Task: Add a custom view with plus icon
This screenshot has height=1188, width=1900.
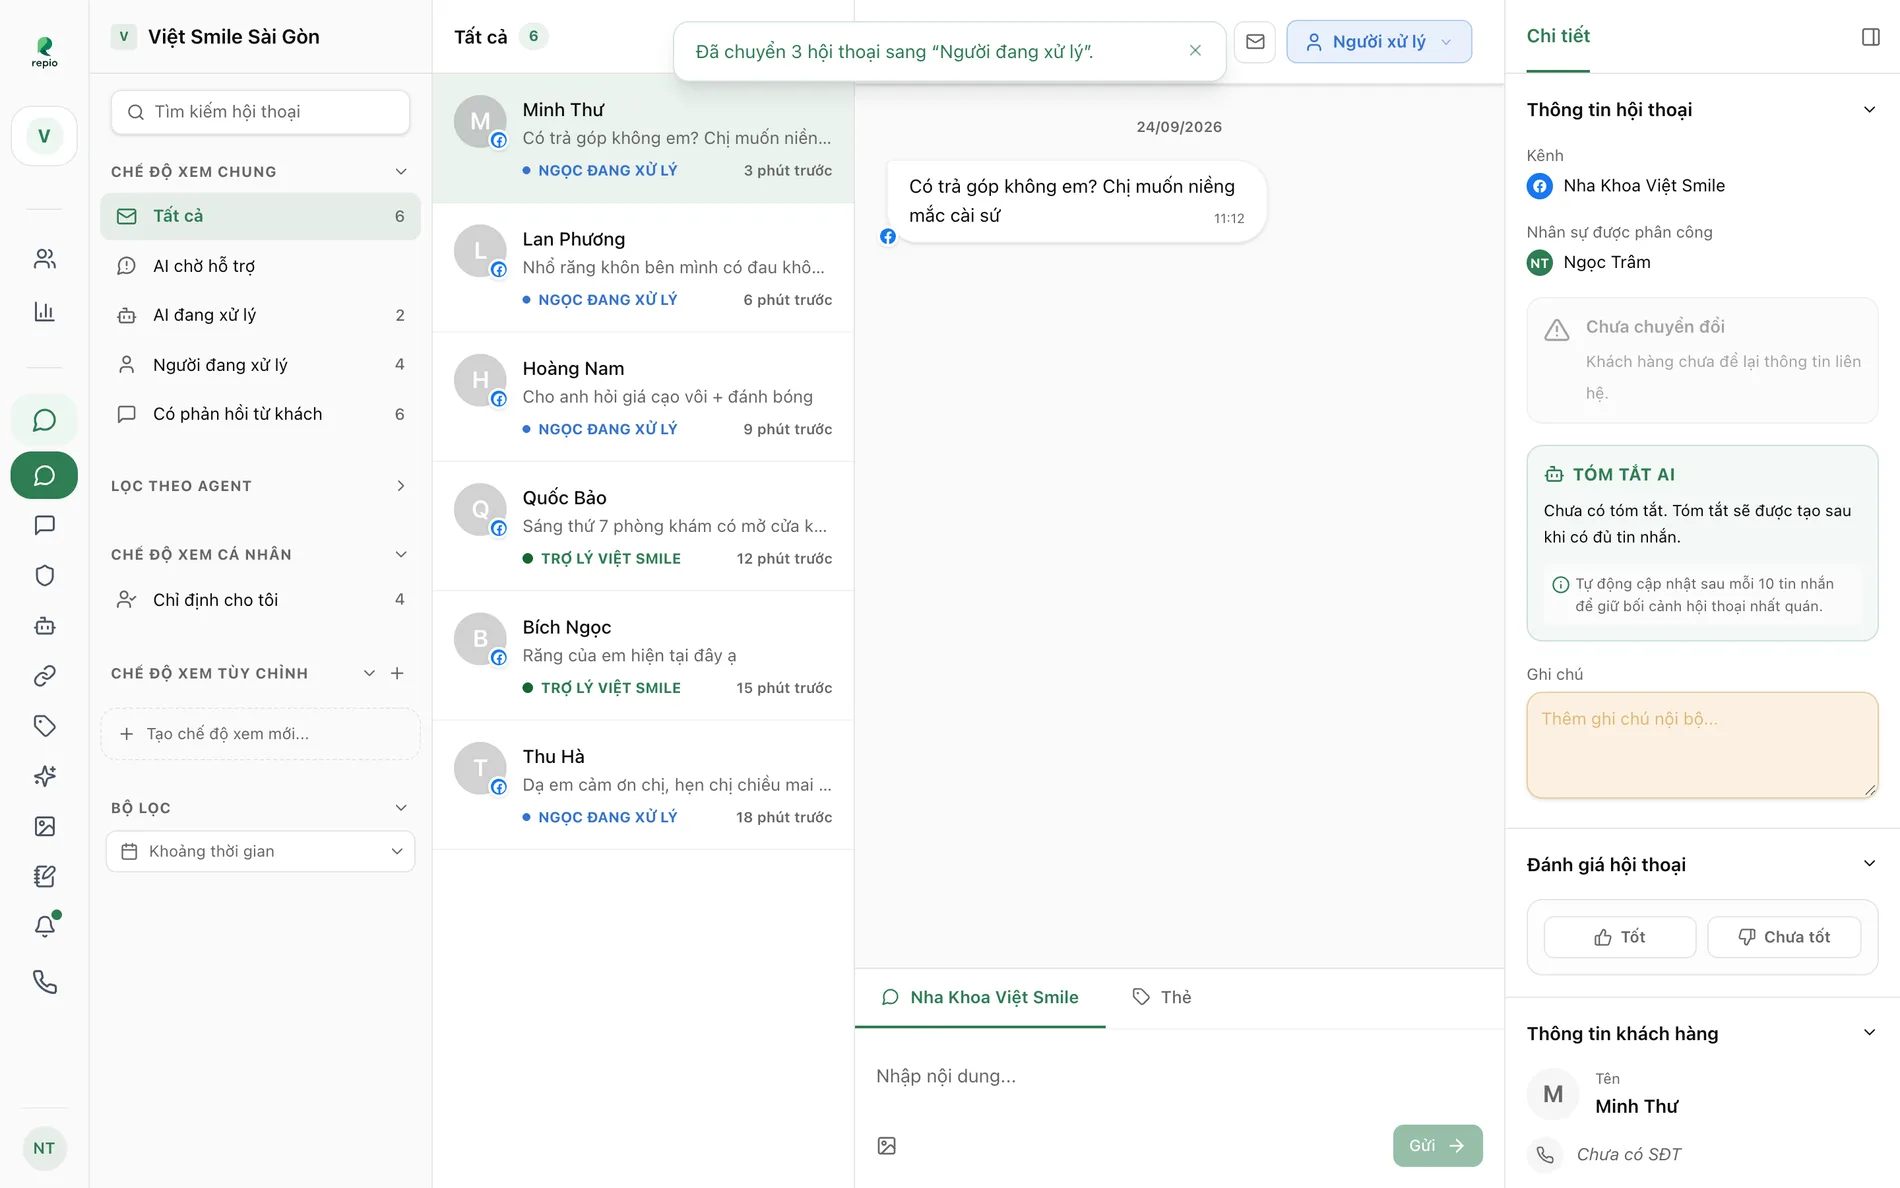Action: point(397,673)
